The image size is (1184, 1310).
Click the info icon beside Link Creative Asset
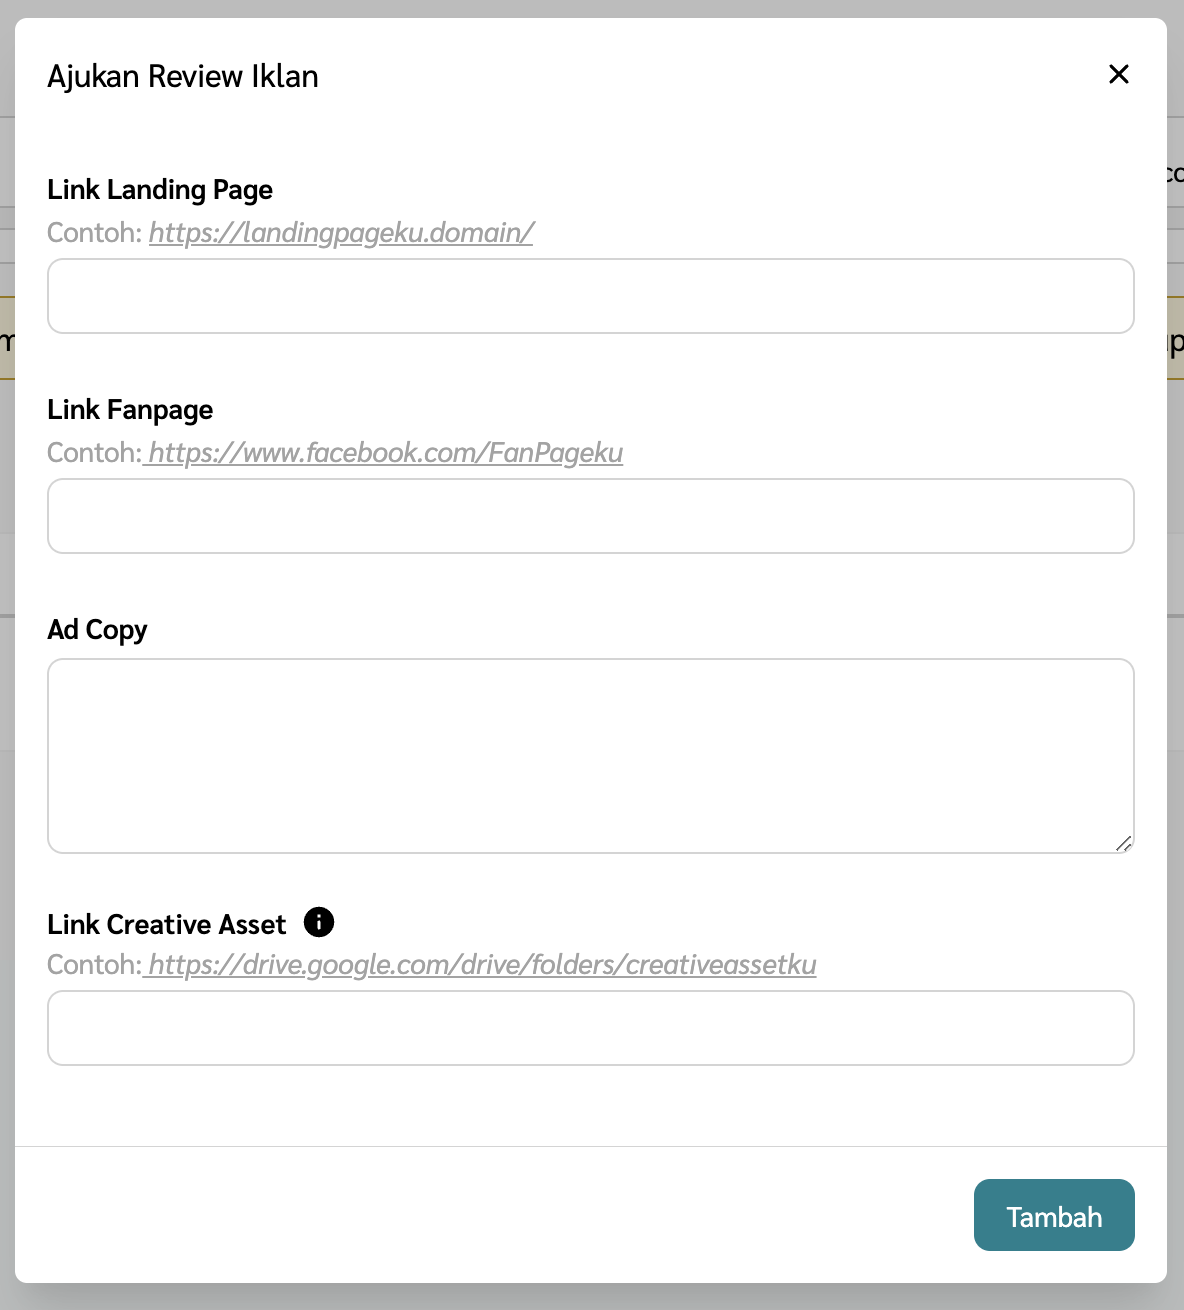[319, 922]
